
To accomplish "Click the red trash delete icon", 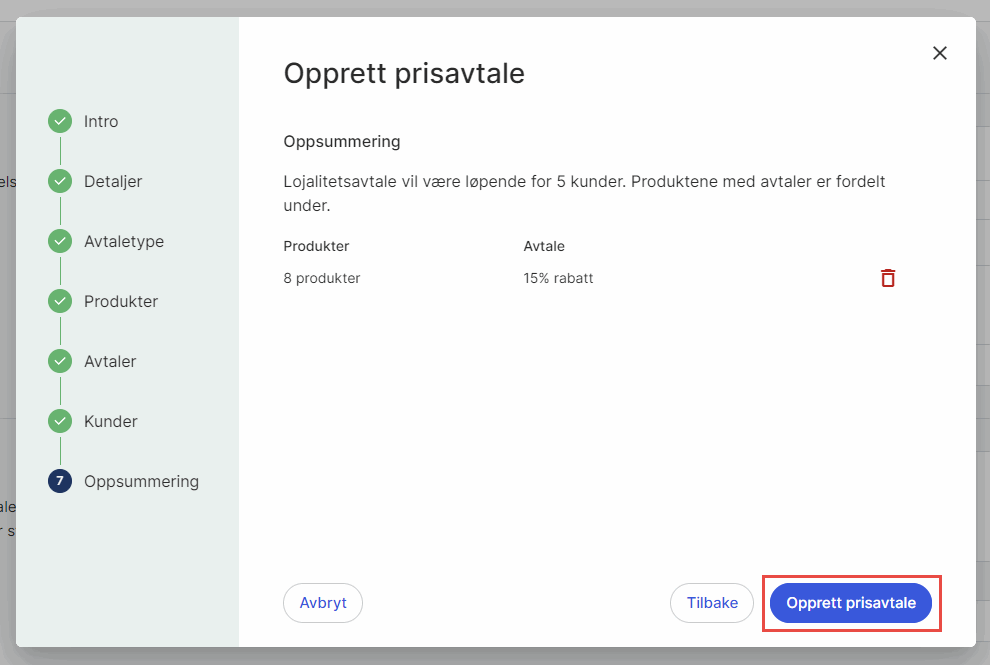I will coord(888,278).
